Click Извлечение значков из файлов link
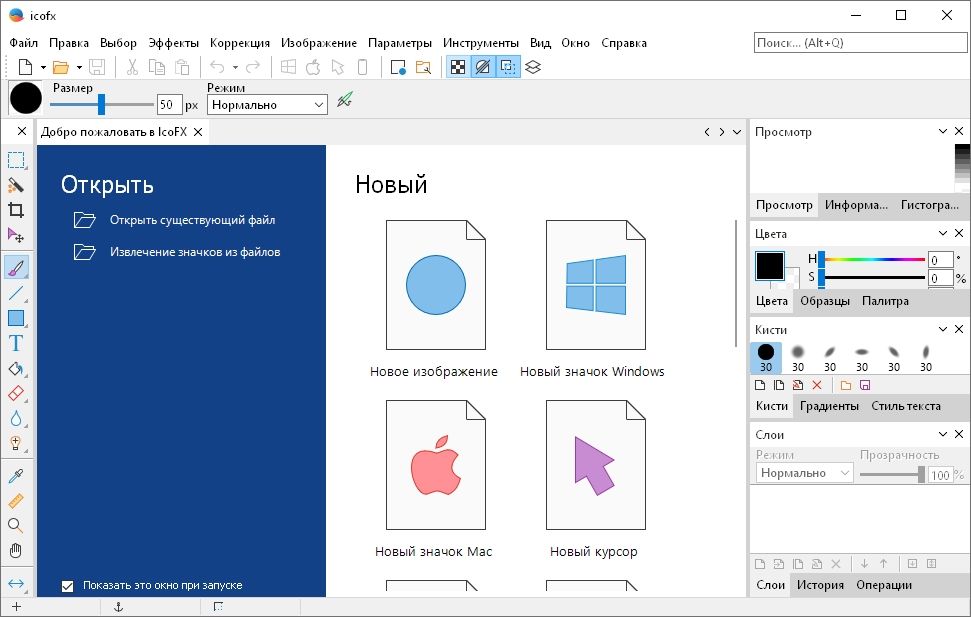The image size is (971, 617). tap(195, 252)
